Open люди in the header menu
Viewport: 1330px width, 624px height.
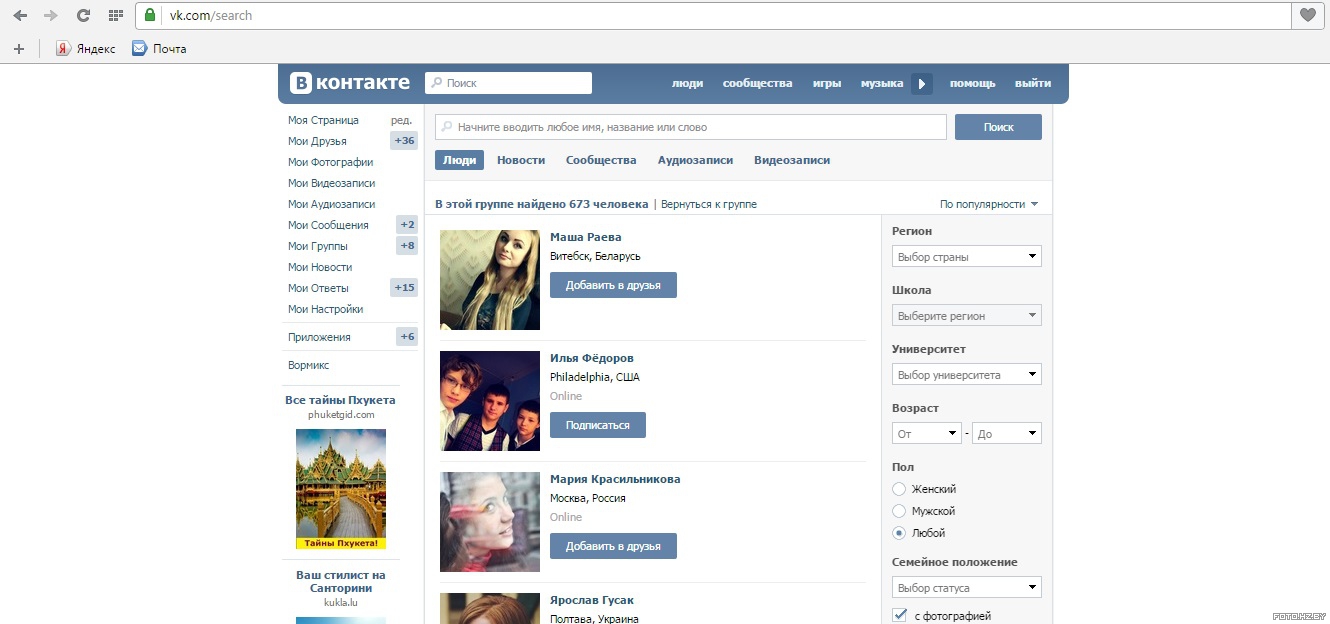tap(687, 84)
